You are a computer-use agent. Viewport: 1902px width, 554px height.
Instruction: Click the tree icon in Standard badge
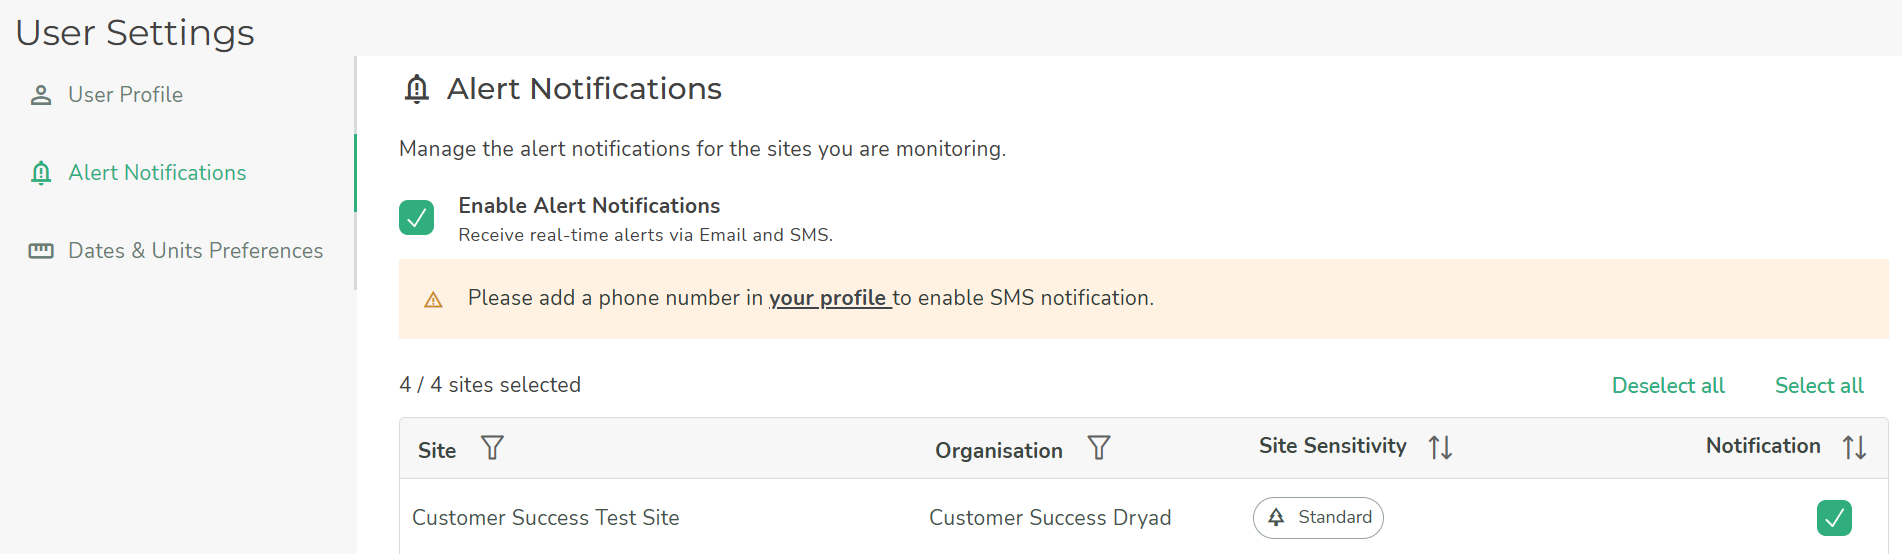1276,517
